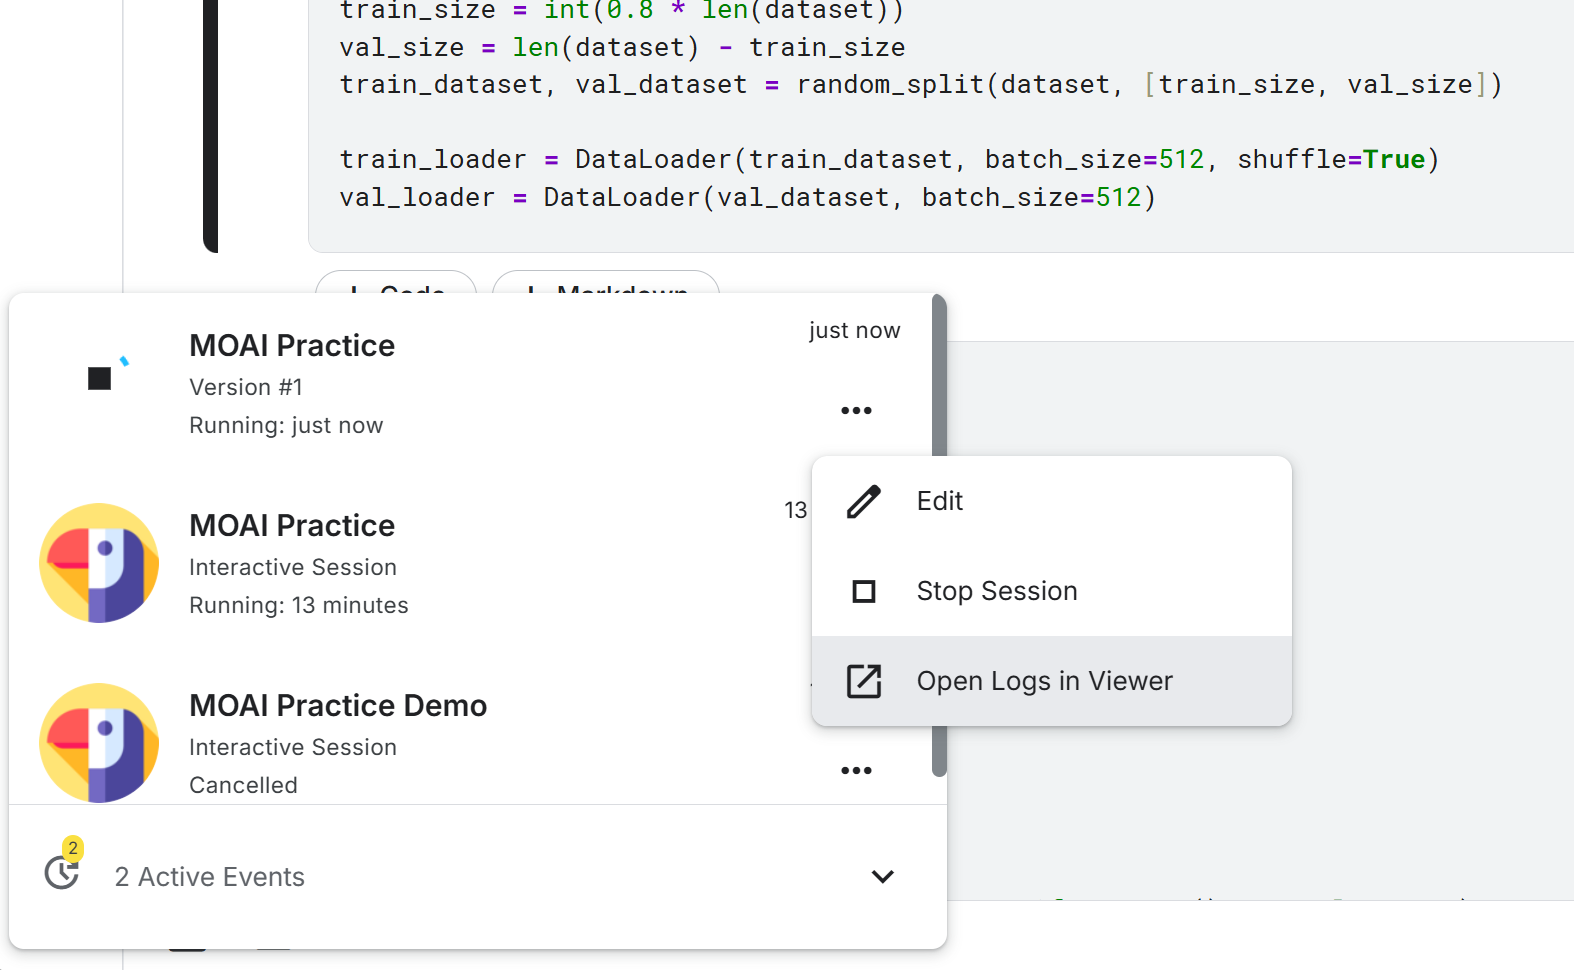Open the MOAI Practice Demo title
This screenshot has height=970, width=1574.
click(338, 705)
